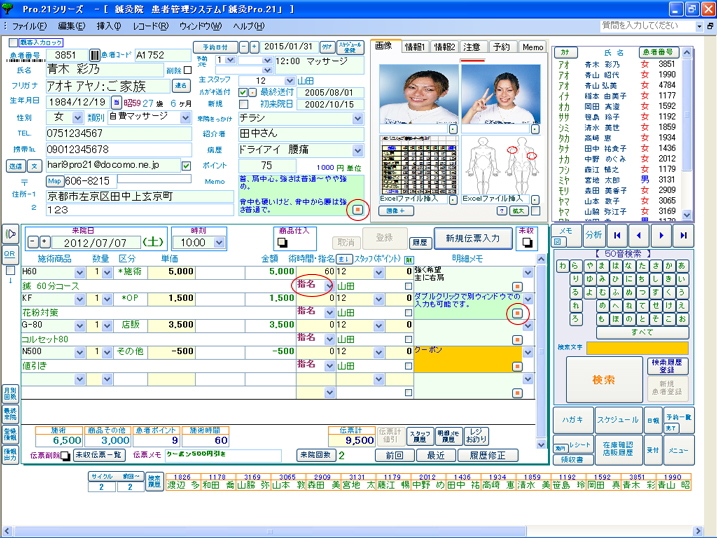
Task: Toggle the checkbox in the KF 山田 row
Action: [408, 313]
